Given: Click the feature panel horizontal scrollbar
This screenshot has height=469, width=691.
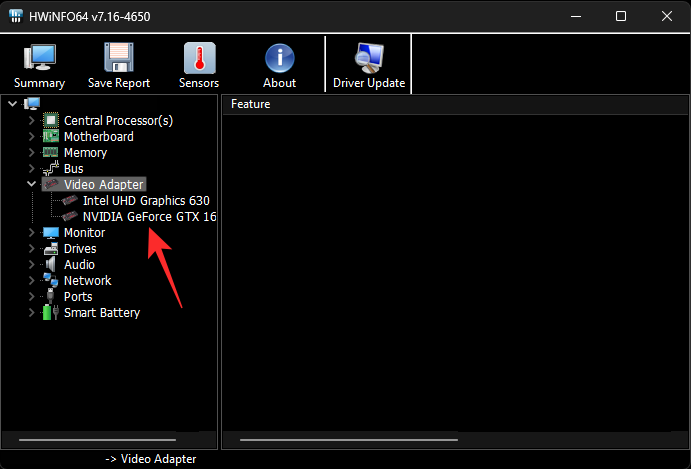Looking at the screenshot, I should click(349, 439).
